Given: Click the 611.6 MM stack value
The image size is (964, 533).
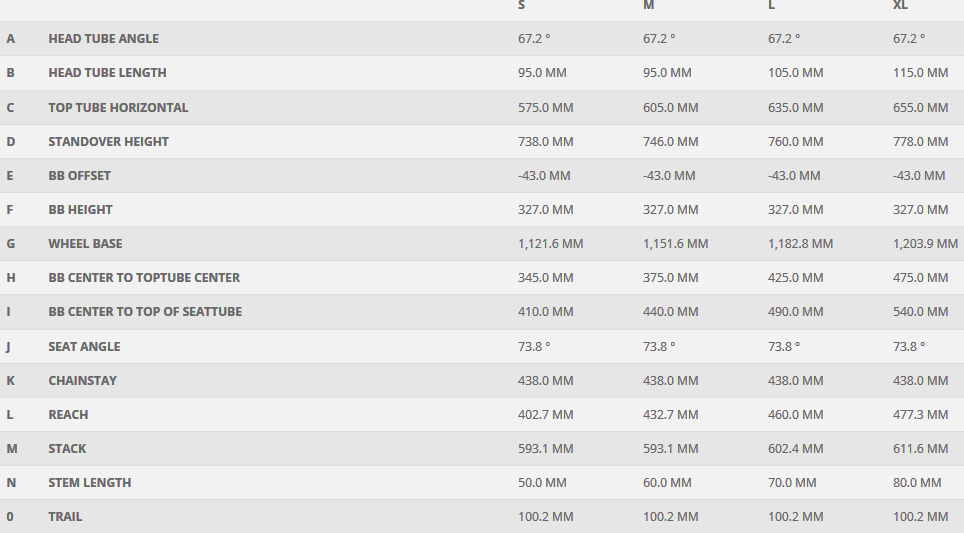Looking at the screenshot, I should pos(920,448).
